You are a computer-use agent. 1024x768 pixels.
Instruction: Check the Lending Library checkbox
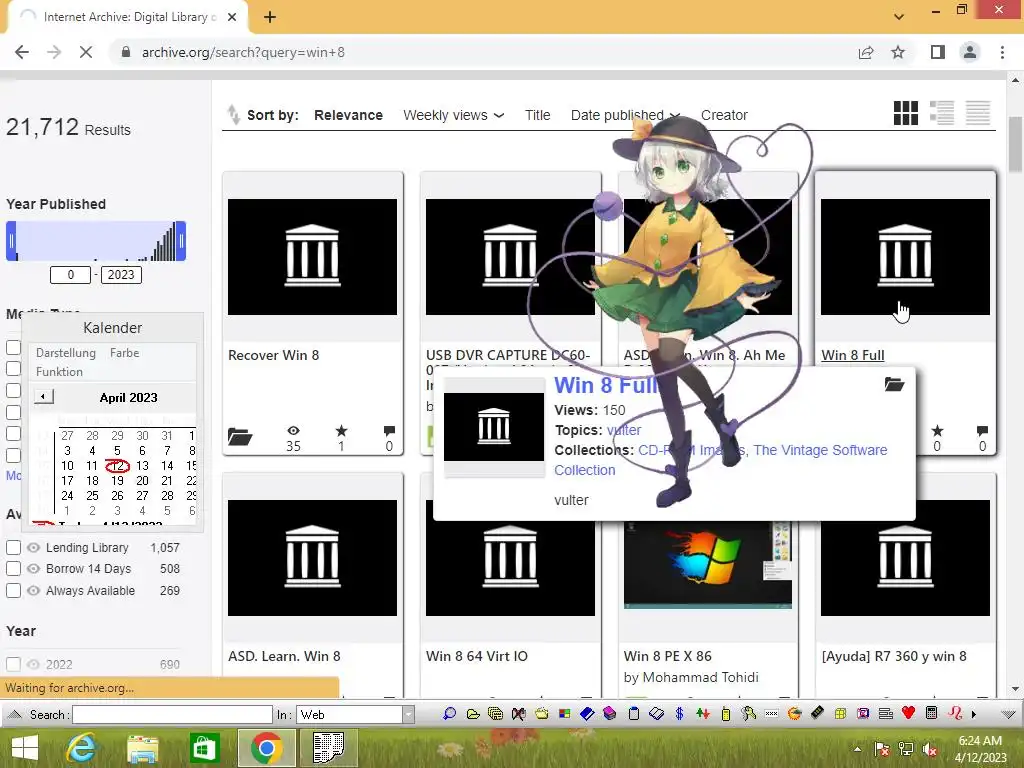tap(13, 547)
